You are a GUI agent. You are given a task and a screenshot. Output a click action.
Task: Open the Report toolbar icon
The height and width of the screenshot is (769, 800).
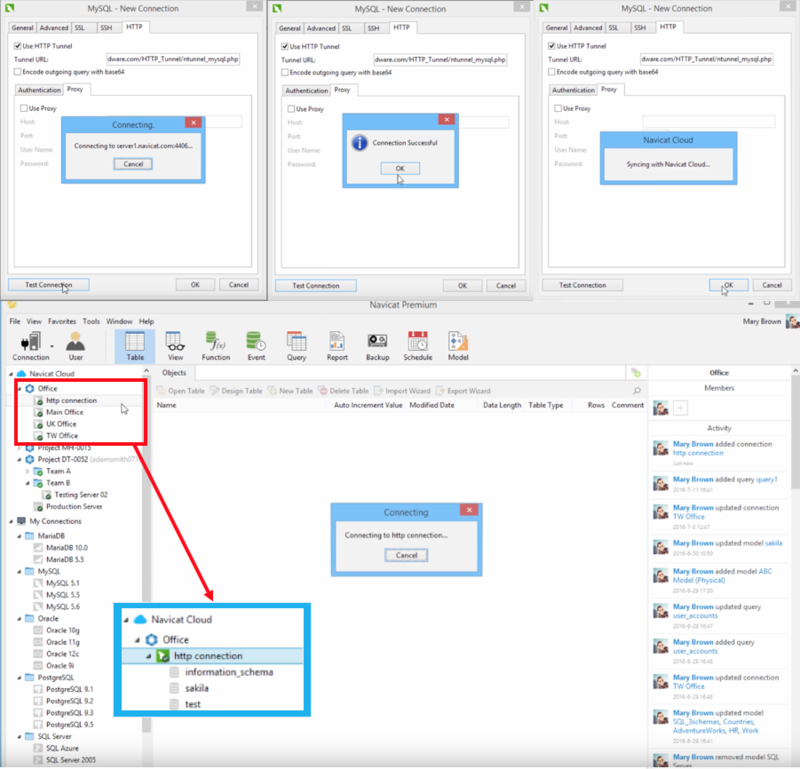(337, 346)
